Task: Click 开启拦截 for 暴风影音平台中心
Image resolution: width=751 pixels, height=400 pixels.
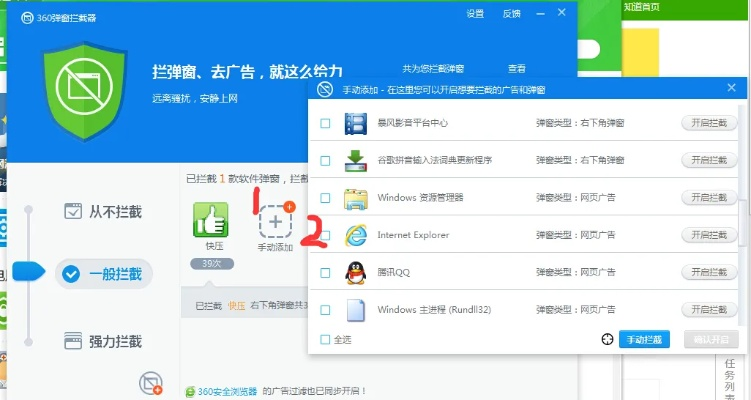Action: pos(709,123)
